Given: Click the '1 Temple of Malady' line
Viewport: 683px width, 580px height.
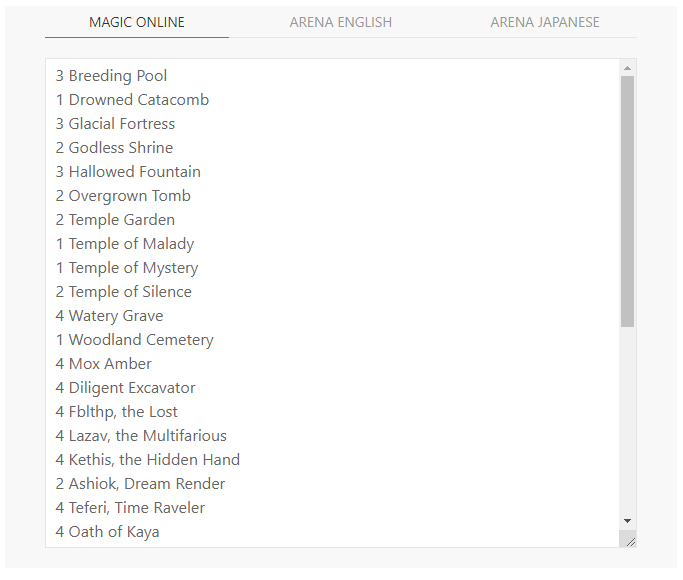Looking at the screenshot, I should point(125,244).
